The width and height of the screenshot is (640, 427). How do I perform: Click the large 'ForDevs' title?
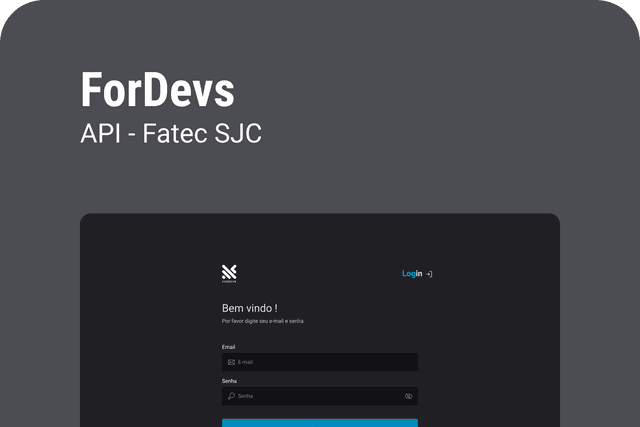tap(157, 91)
